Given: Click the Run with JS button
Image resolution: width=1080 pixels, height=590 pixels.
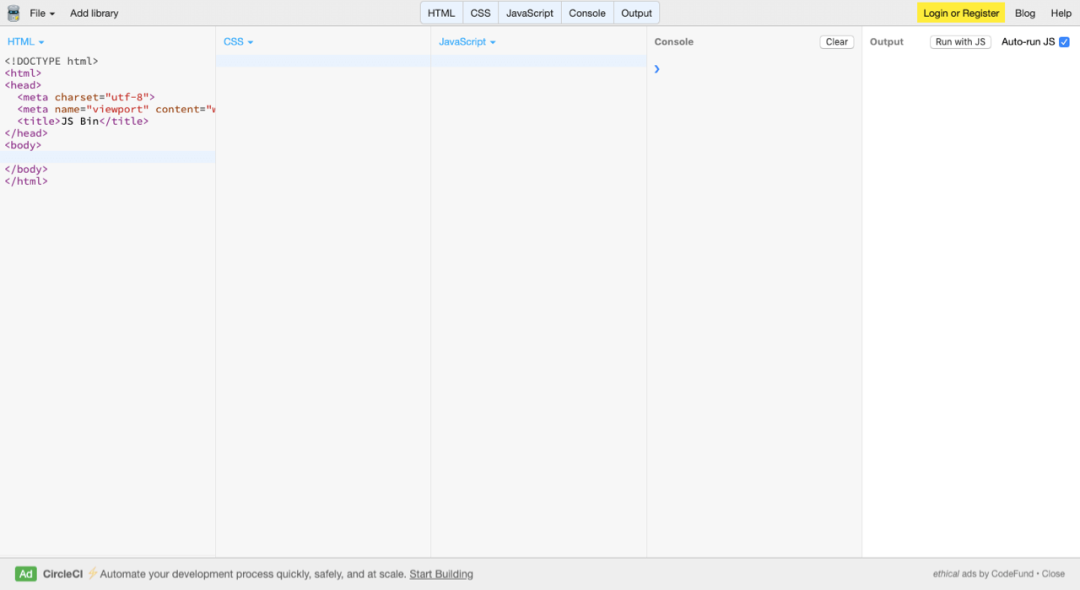Looking at the screenshot, I should [x=960, y=42].
